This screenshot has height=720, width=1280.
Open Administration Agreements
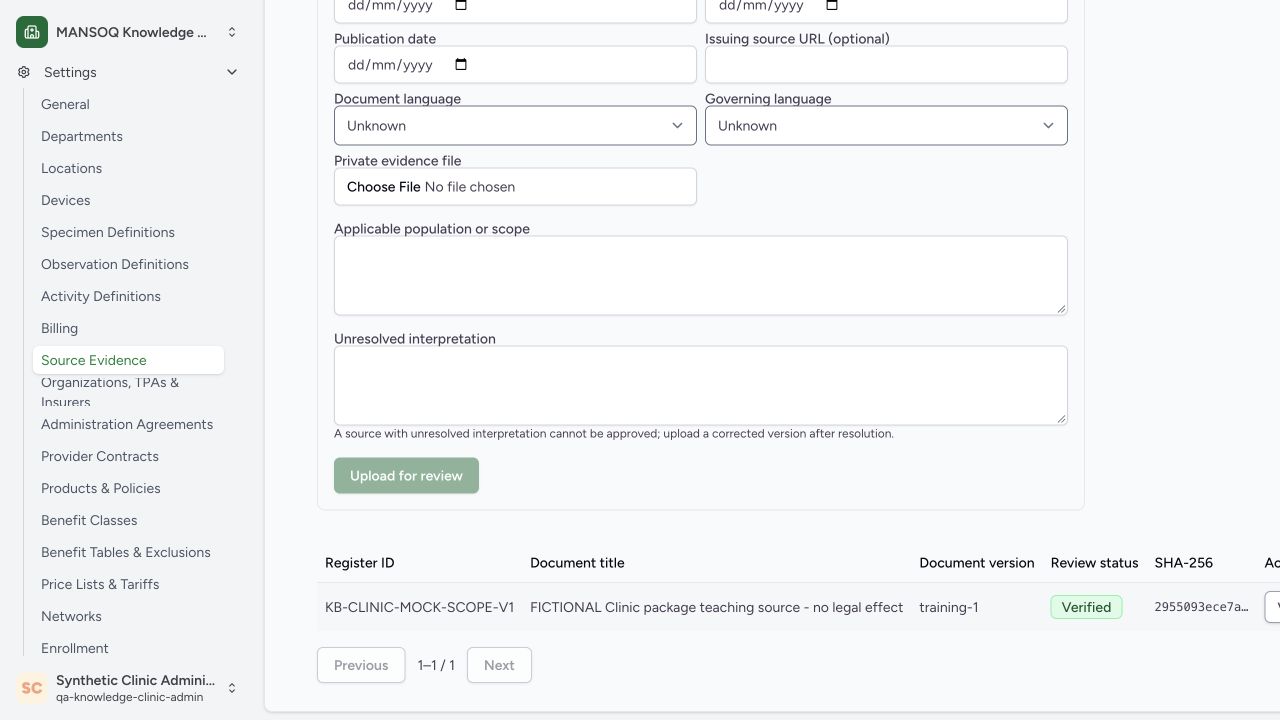[127, 424]
